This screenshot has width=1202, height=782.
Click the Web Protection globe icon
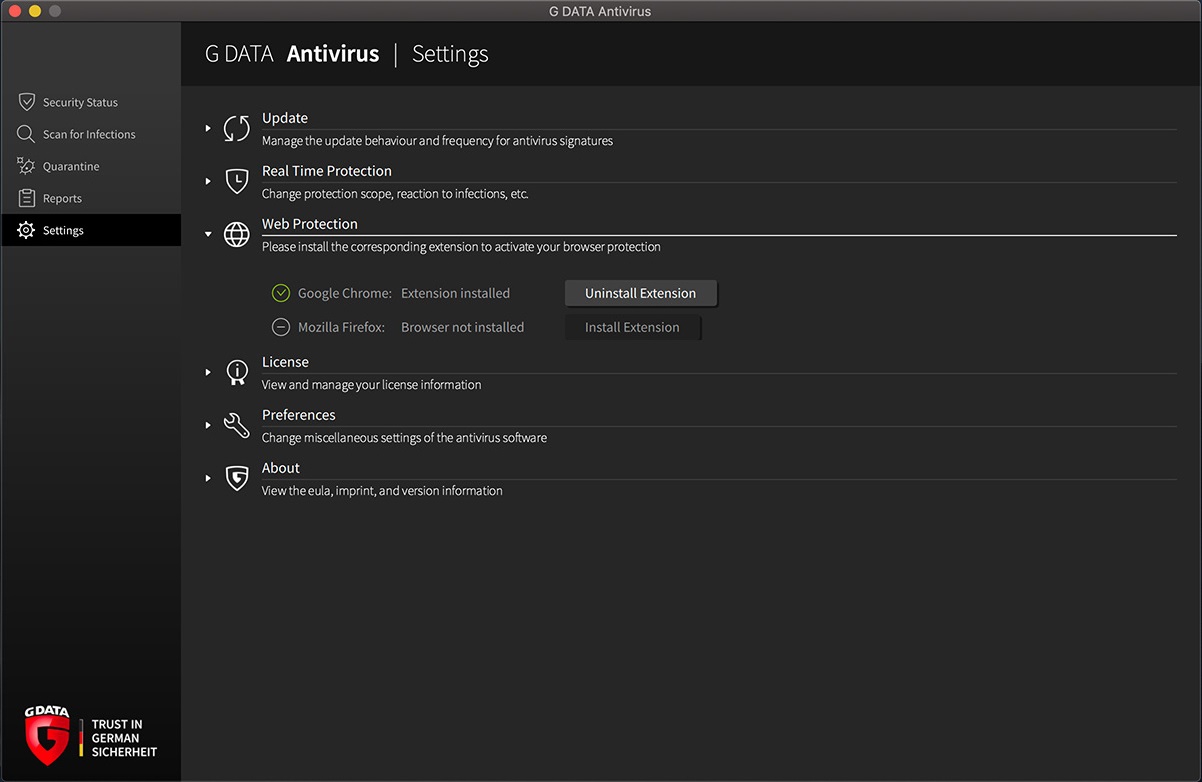237,234
